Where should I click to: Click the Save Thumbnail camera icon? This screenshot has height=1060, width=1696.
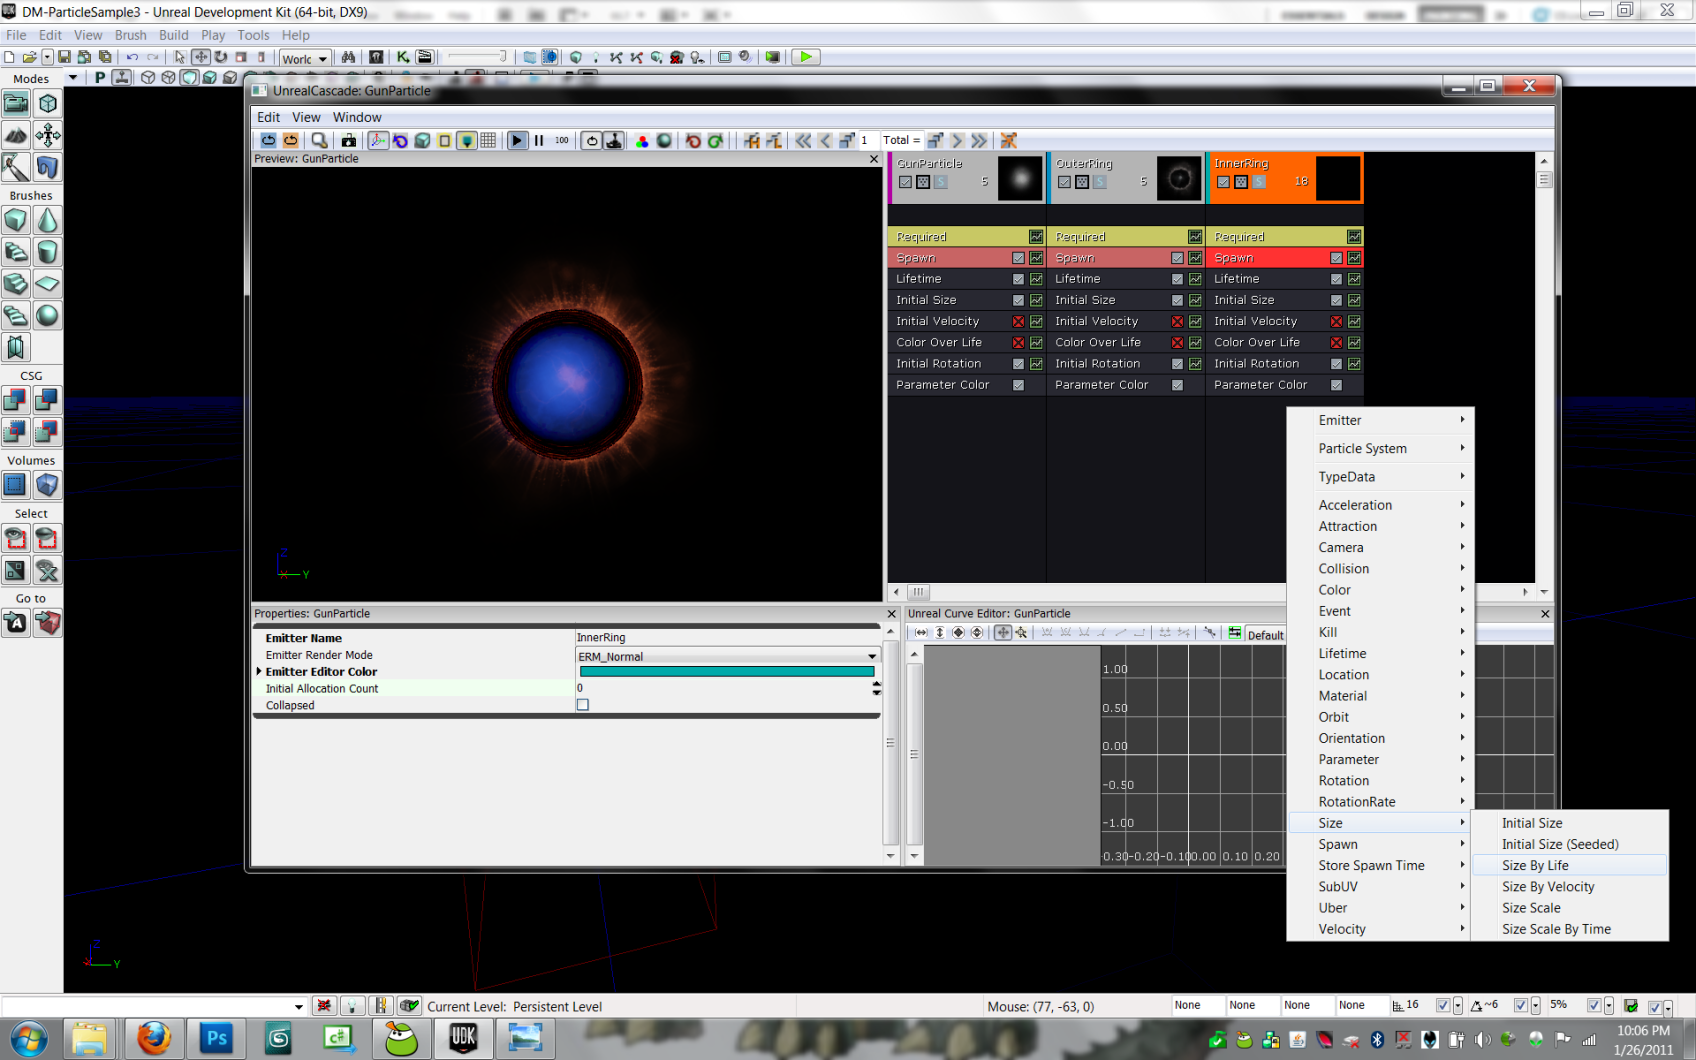pos(348,141)
